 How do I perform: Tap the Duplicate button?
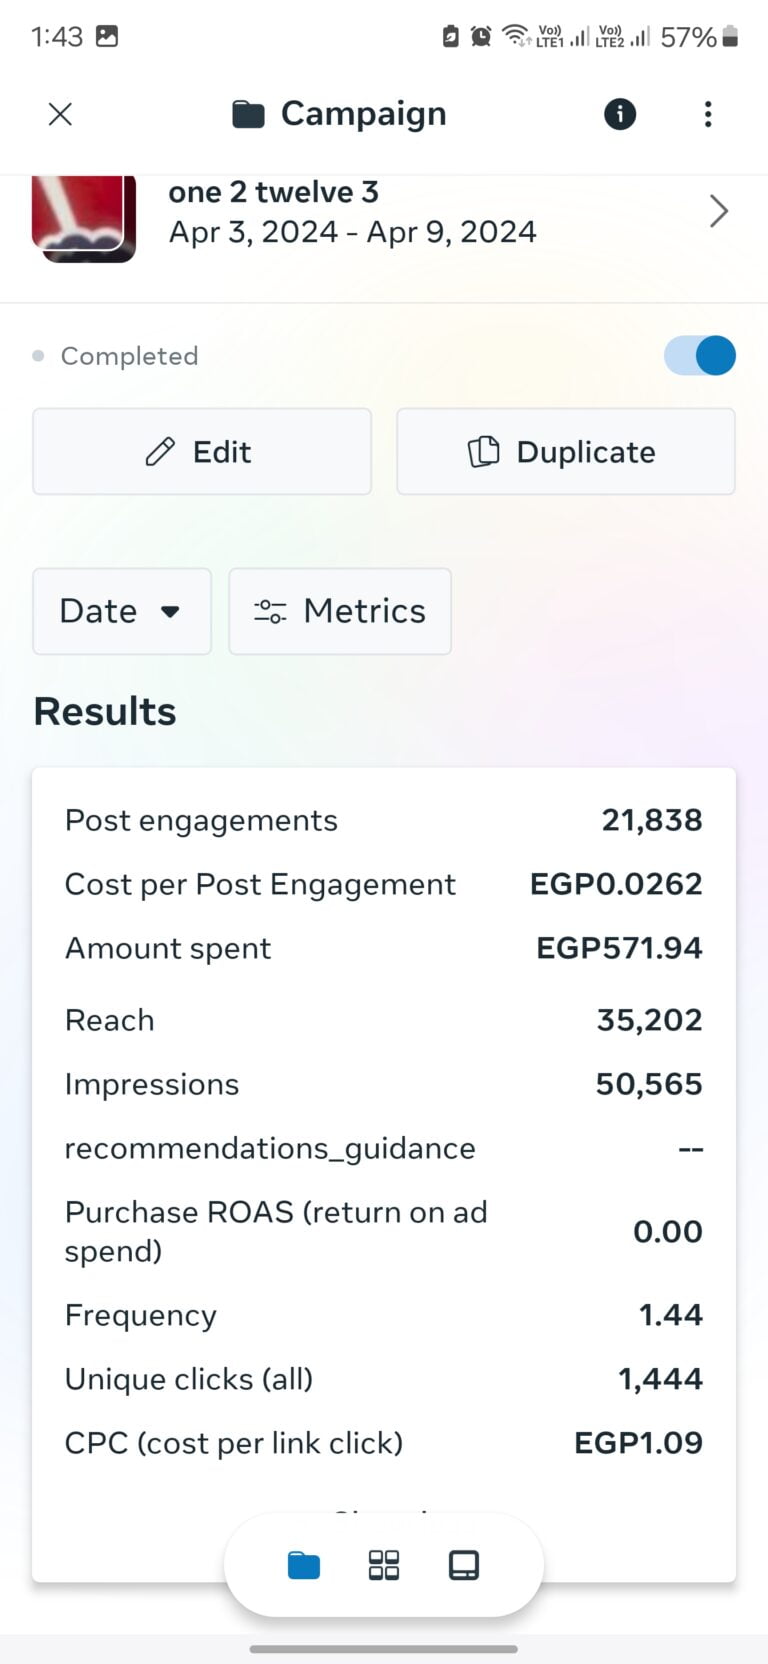coord(566,452)
